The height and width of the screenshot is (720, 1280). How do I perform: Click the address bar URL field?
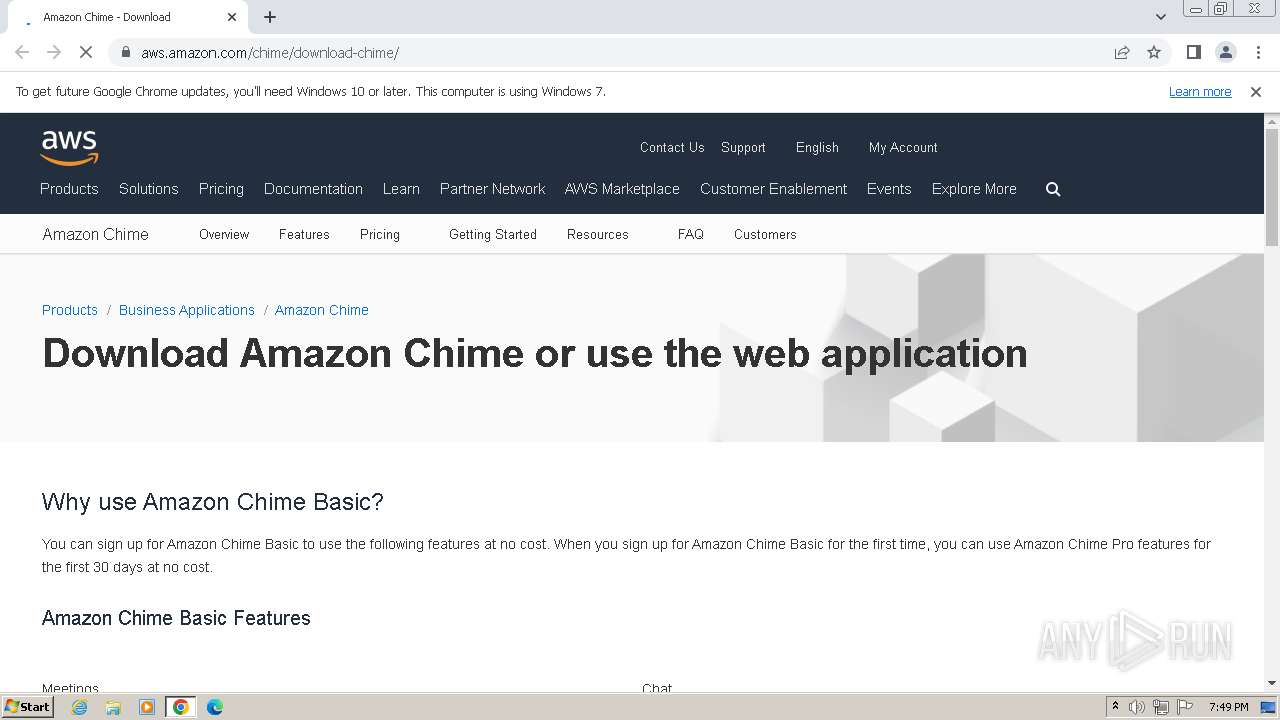[620, 52]
